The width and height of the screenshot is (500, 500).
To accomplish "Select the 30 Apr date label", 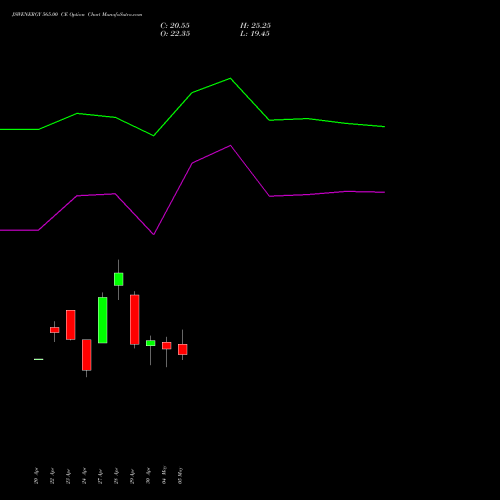I will (x=148, y=476).
